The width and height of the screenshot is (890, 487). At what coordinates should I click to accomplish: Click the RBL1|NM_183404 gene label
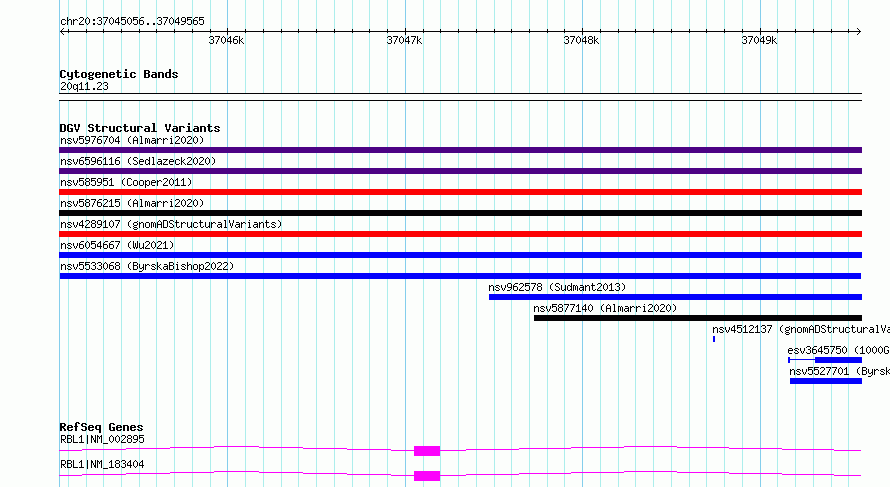(102, 464)
